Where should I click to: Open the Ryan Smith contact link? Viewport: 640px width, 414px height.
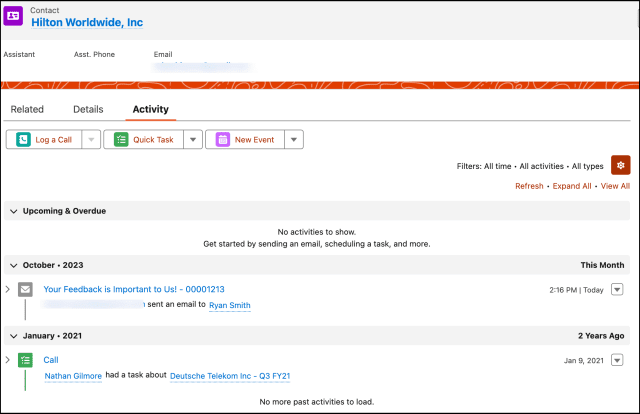pos(230,305)
